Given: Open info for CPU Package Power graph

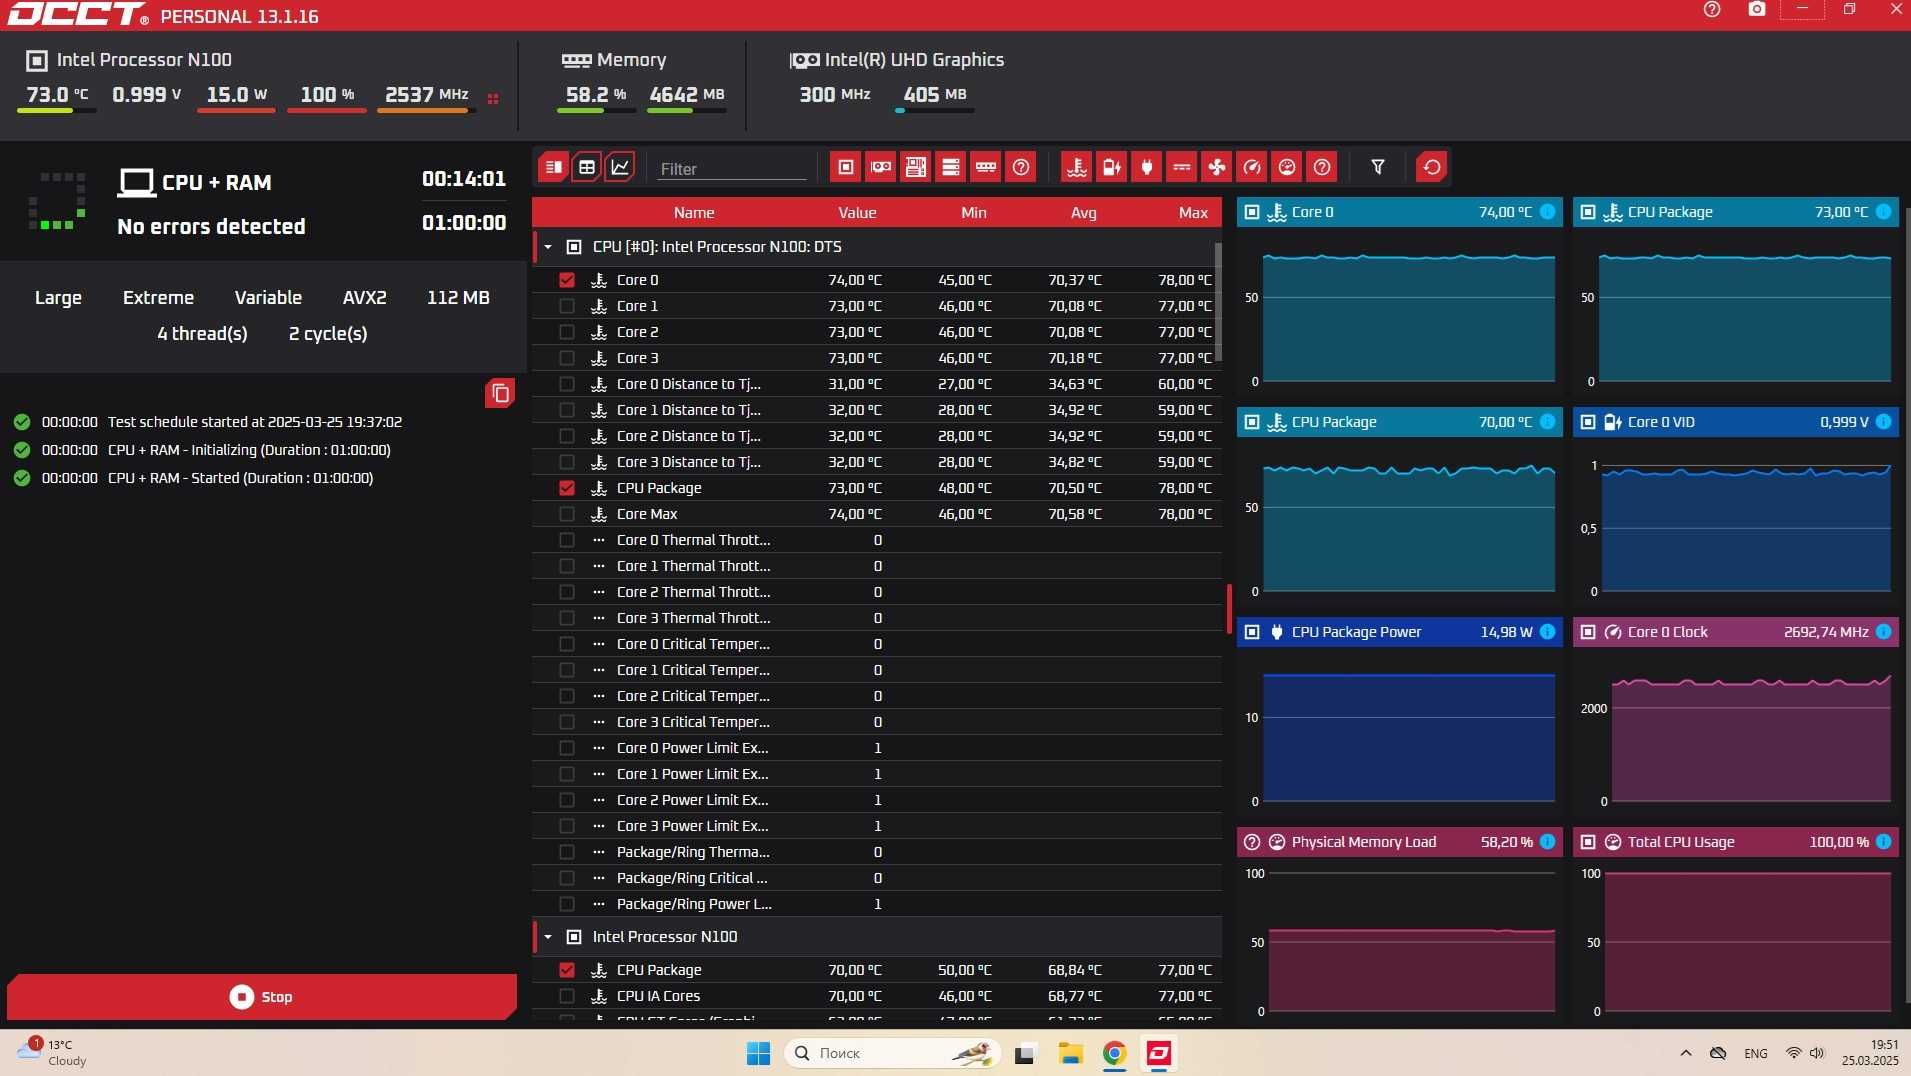Looking at the screenshot, I should click(x=1547, y=632).
